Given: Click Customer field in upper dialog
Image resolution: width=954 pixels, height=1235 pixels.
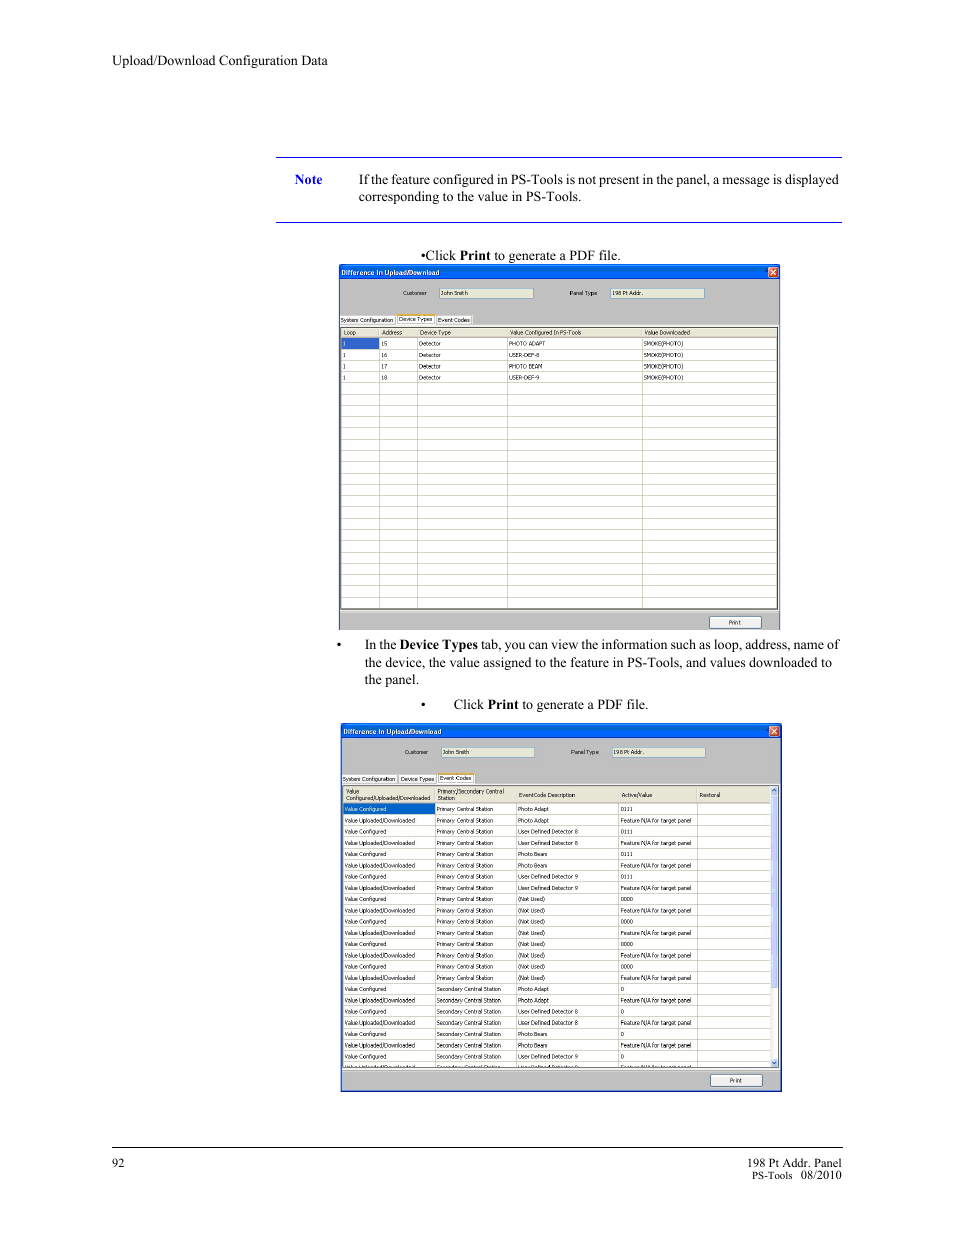Looking at the screenshot, I should pyautogui.click(x=486, y=293).
